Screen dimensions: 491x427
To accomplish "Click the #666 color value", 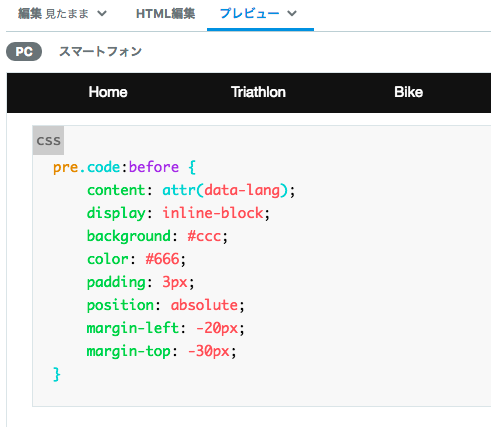I will point(162,259).
